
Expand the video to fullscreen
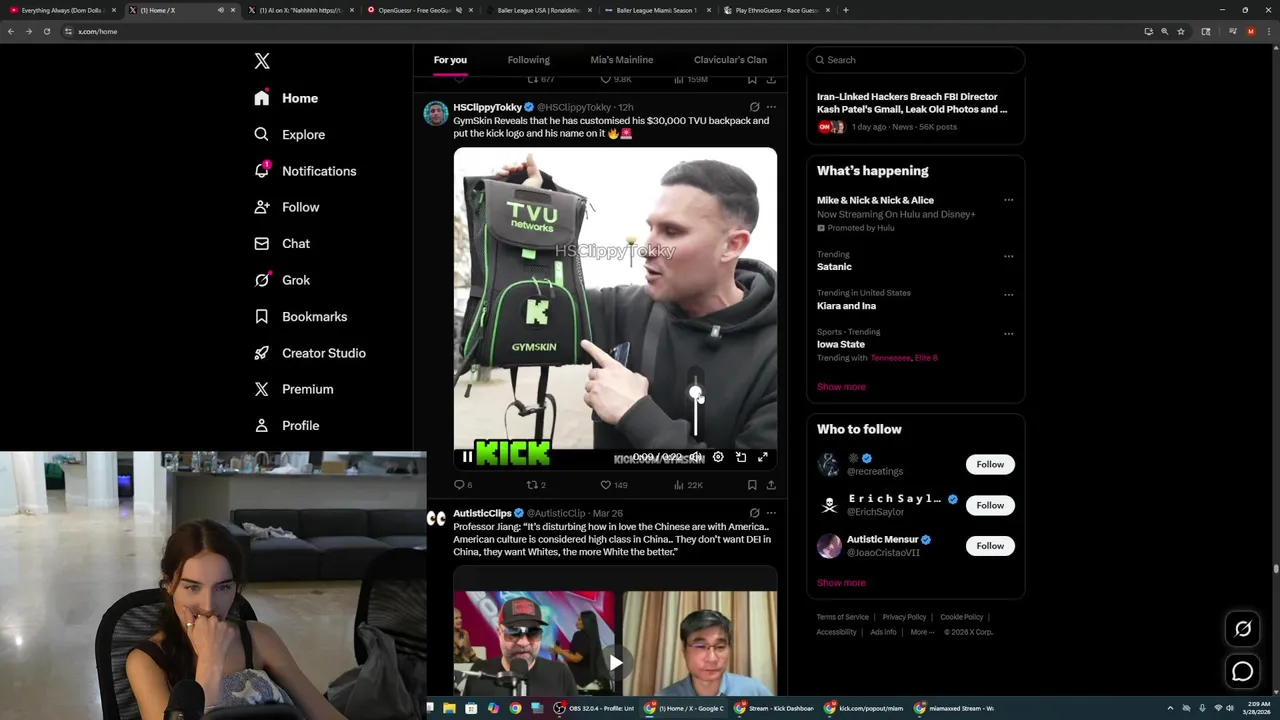coord(763,457)
